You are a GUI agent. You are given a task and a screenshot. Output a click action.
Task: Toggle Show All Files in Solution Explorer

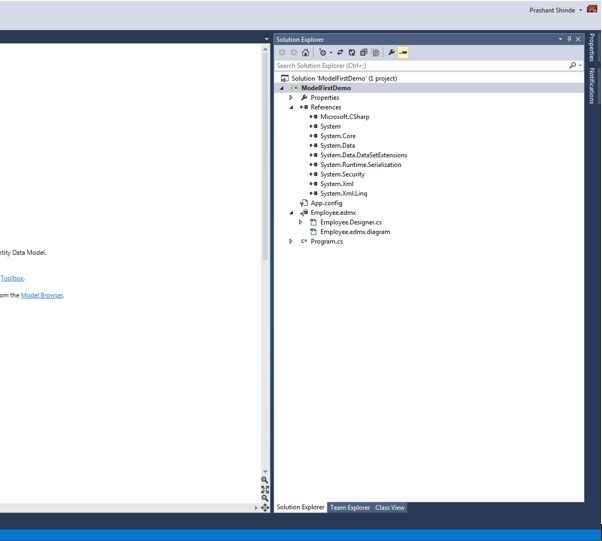click(376, 53)
